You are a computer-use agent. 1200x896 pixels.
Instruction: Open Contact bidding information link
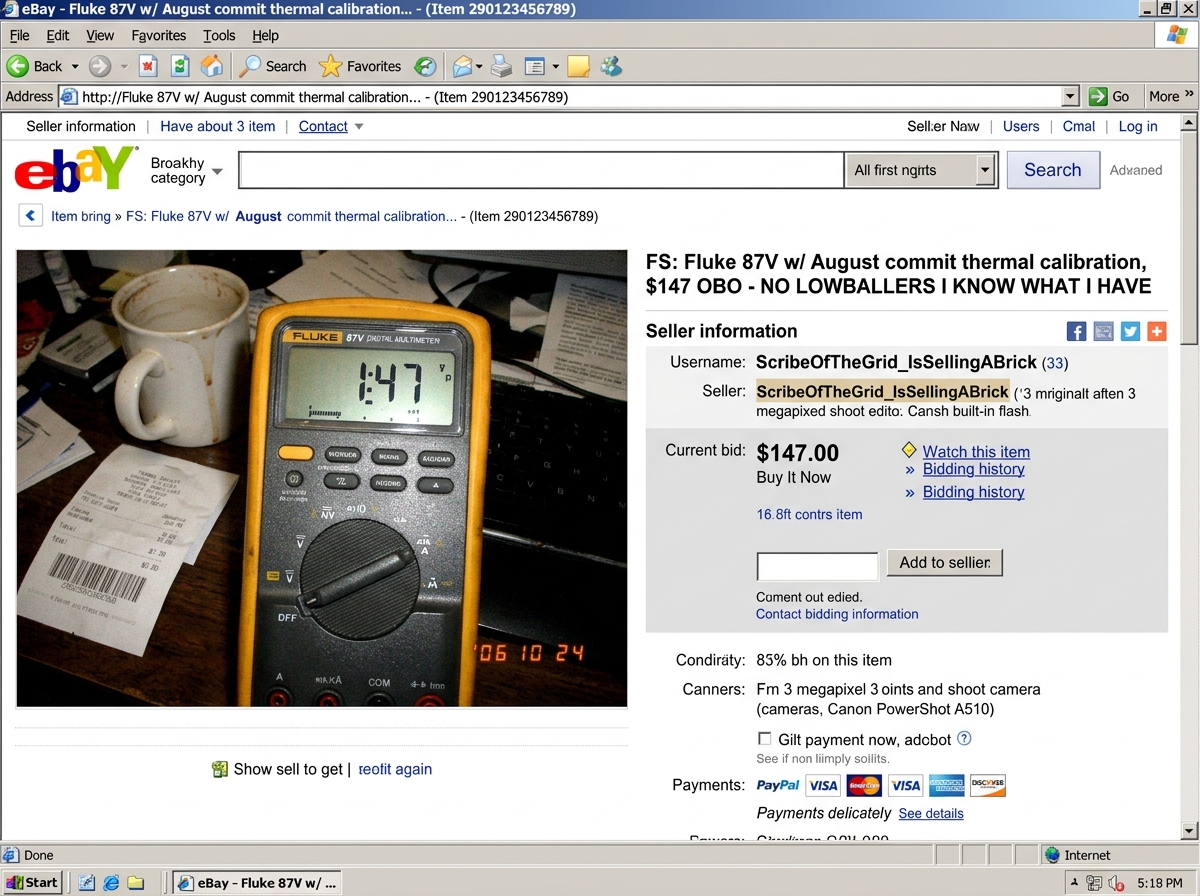point(837,614)
